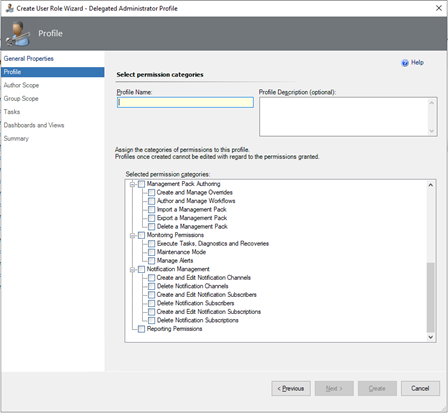
Task: Collapse the Monitoring Permissions tree node
Action: click(x=132, y=235)
